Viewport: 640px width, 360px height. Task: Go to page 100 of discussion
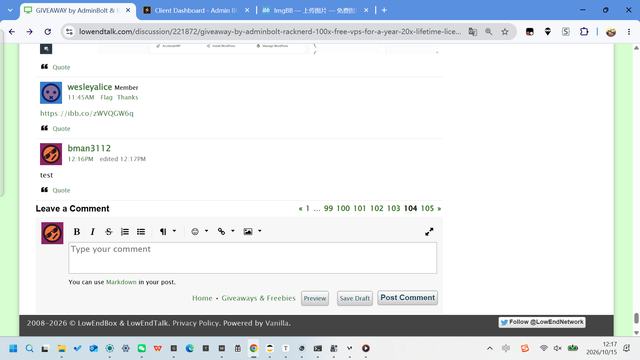(343, 208)
